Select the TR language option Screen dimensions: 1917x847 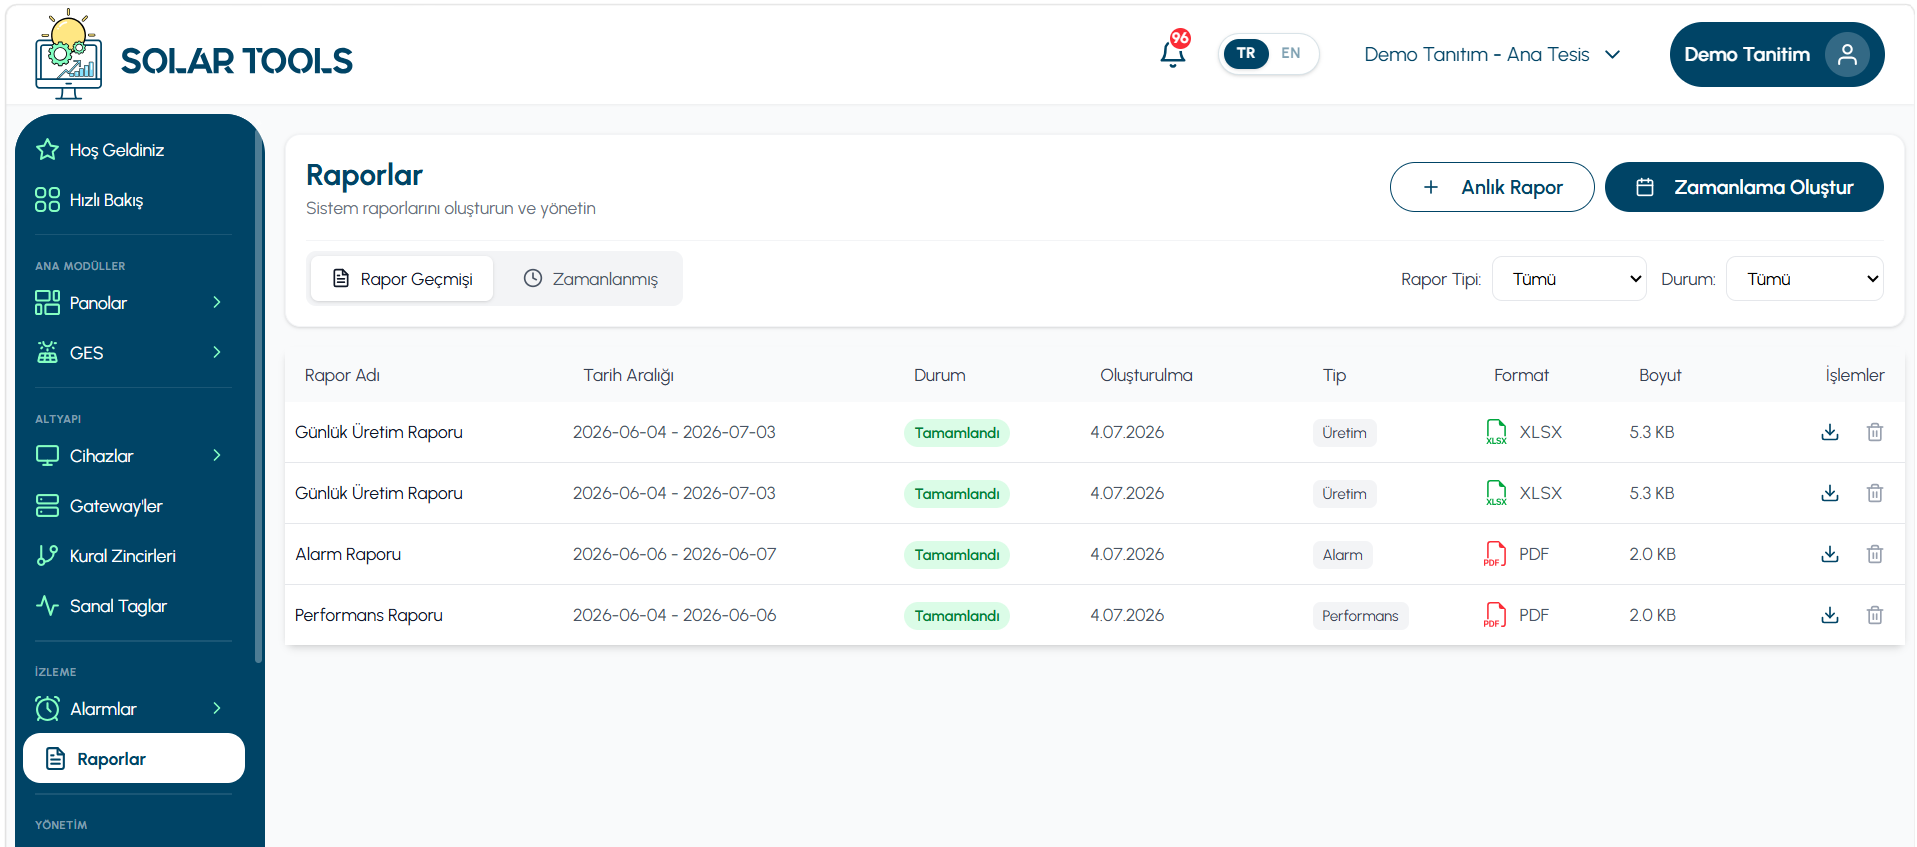point(1246,54)
